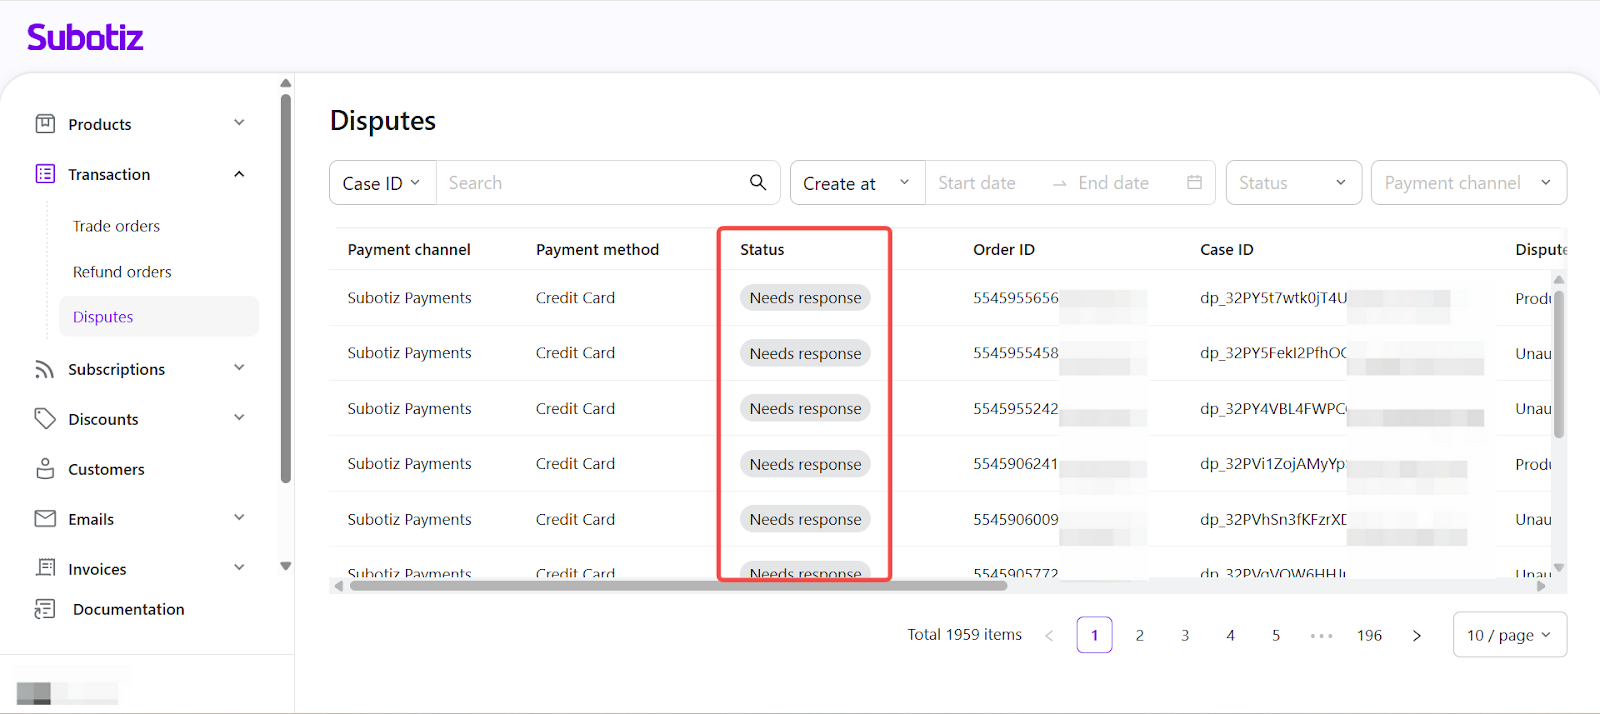The width and height of the screenshot is (1600, 714).
Task: Click the Products sidebar icon
Action: pyautogui.click(x=45, y=124)
